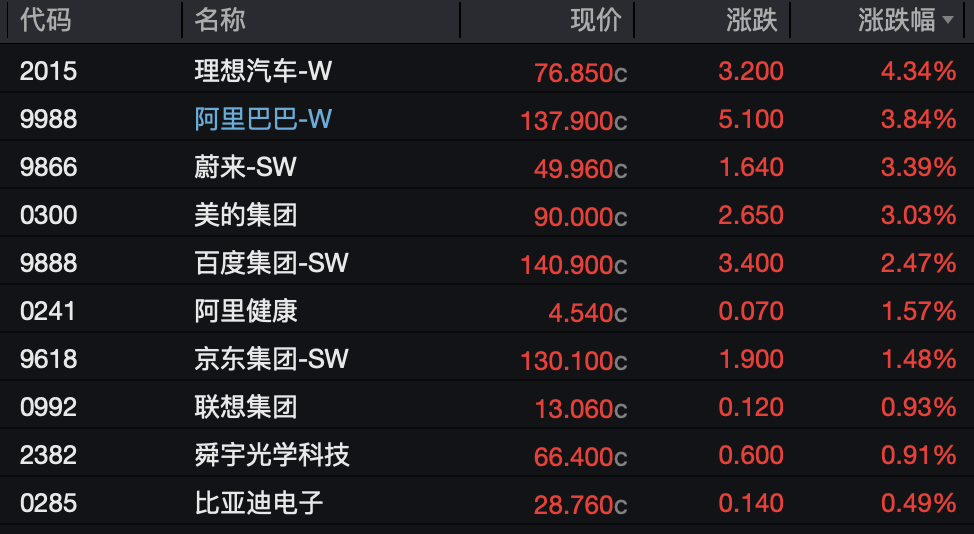Viewport: 974px width, 534px height.
Task: Select stock code 0285
Action: pyautogui.click(x=48, y=502)
